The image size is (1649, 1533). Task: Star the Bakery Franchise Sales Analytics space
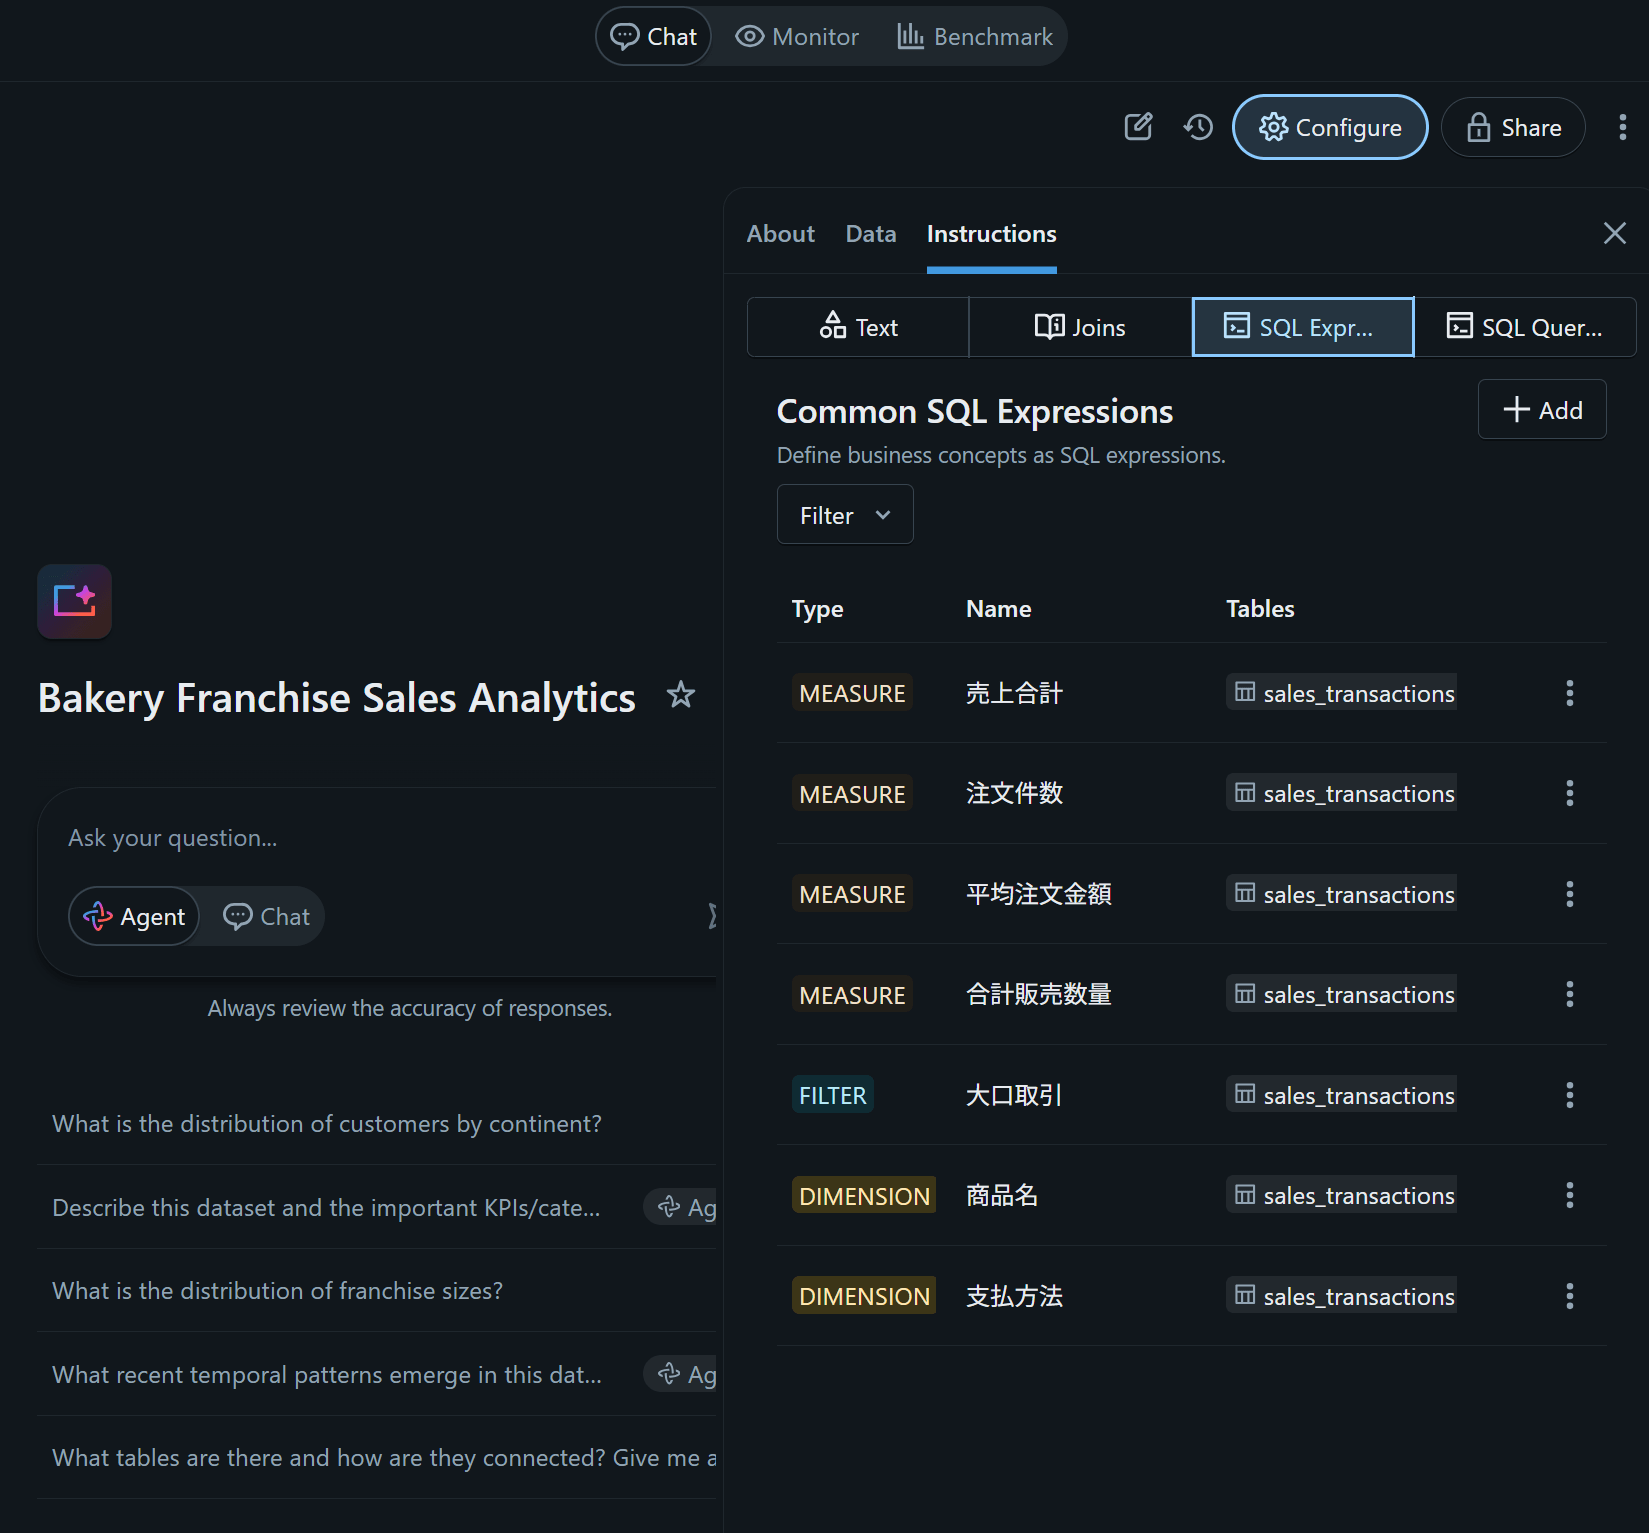[x=681, y=695]
